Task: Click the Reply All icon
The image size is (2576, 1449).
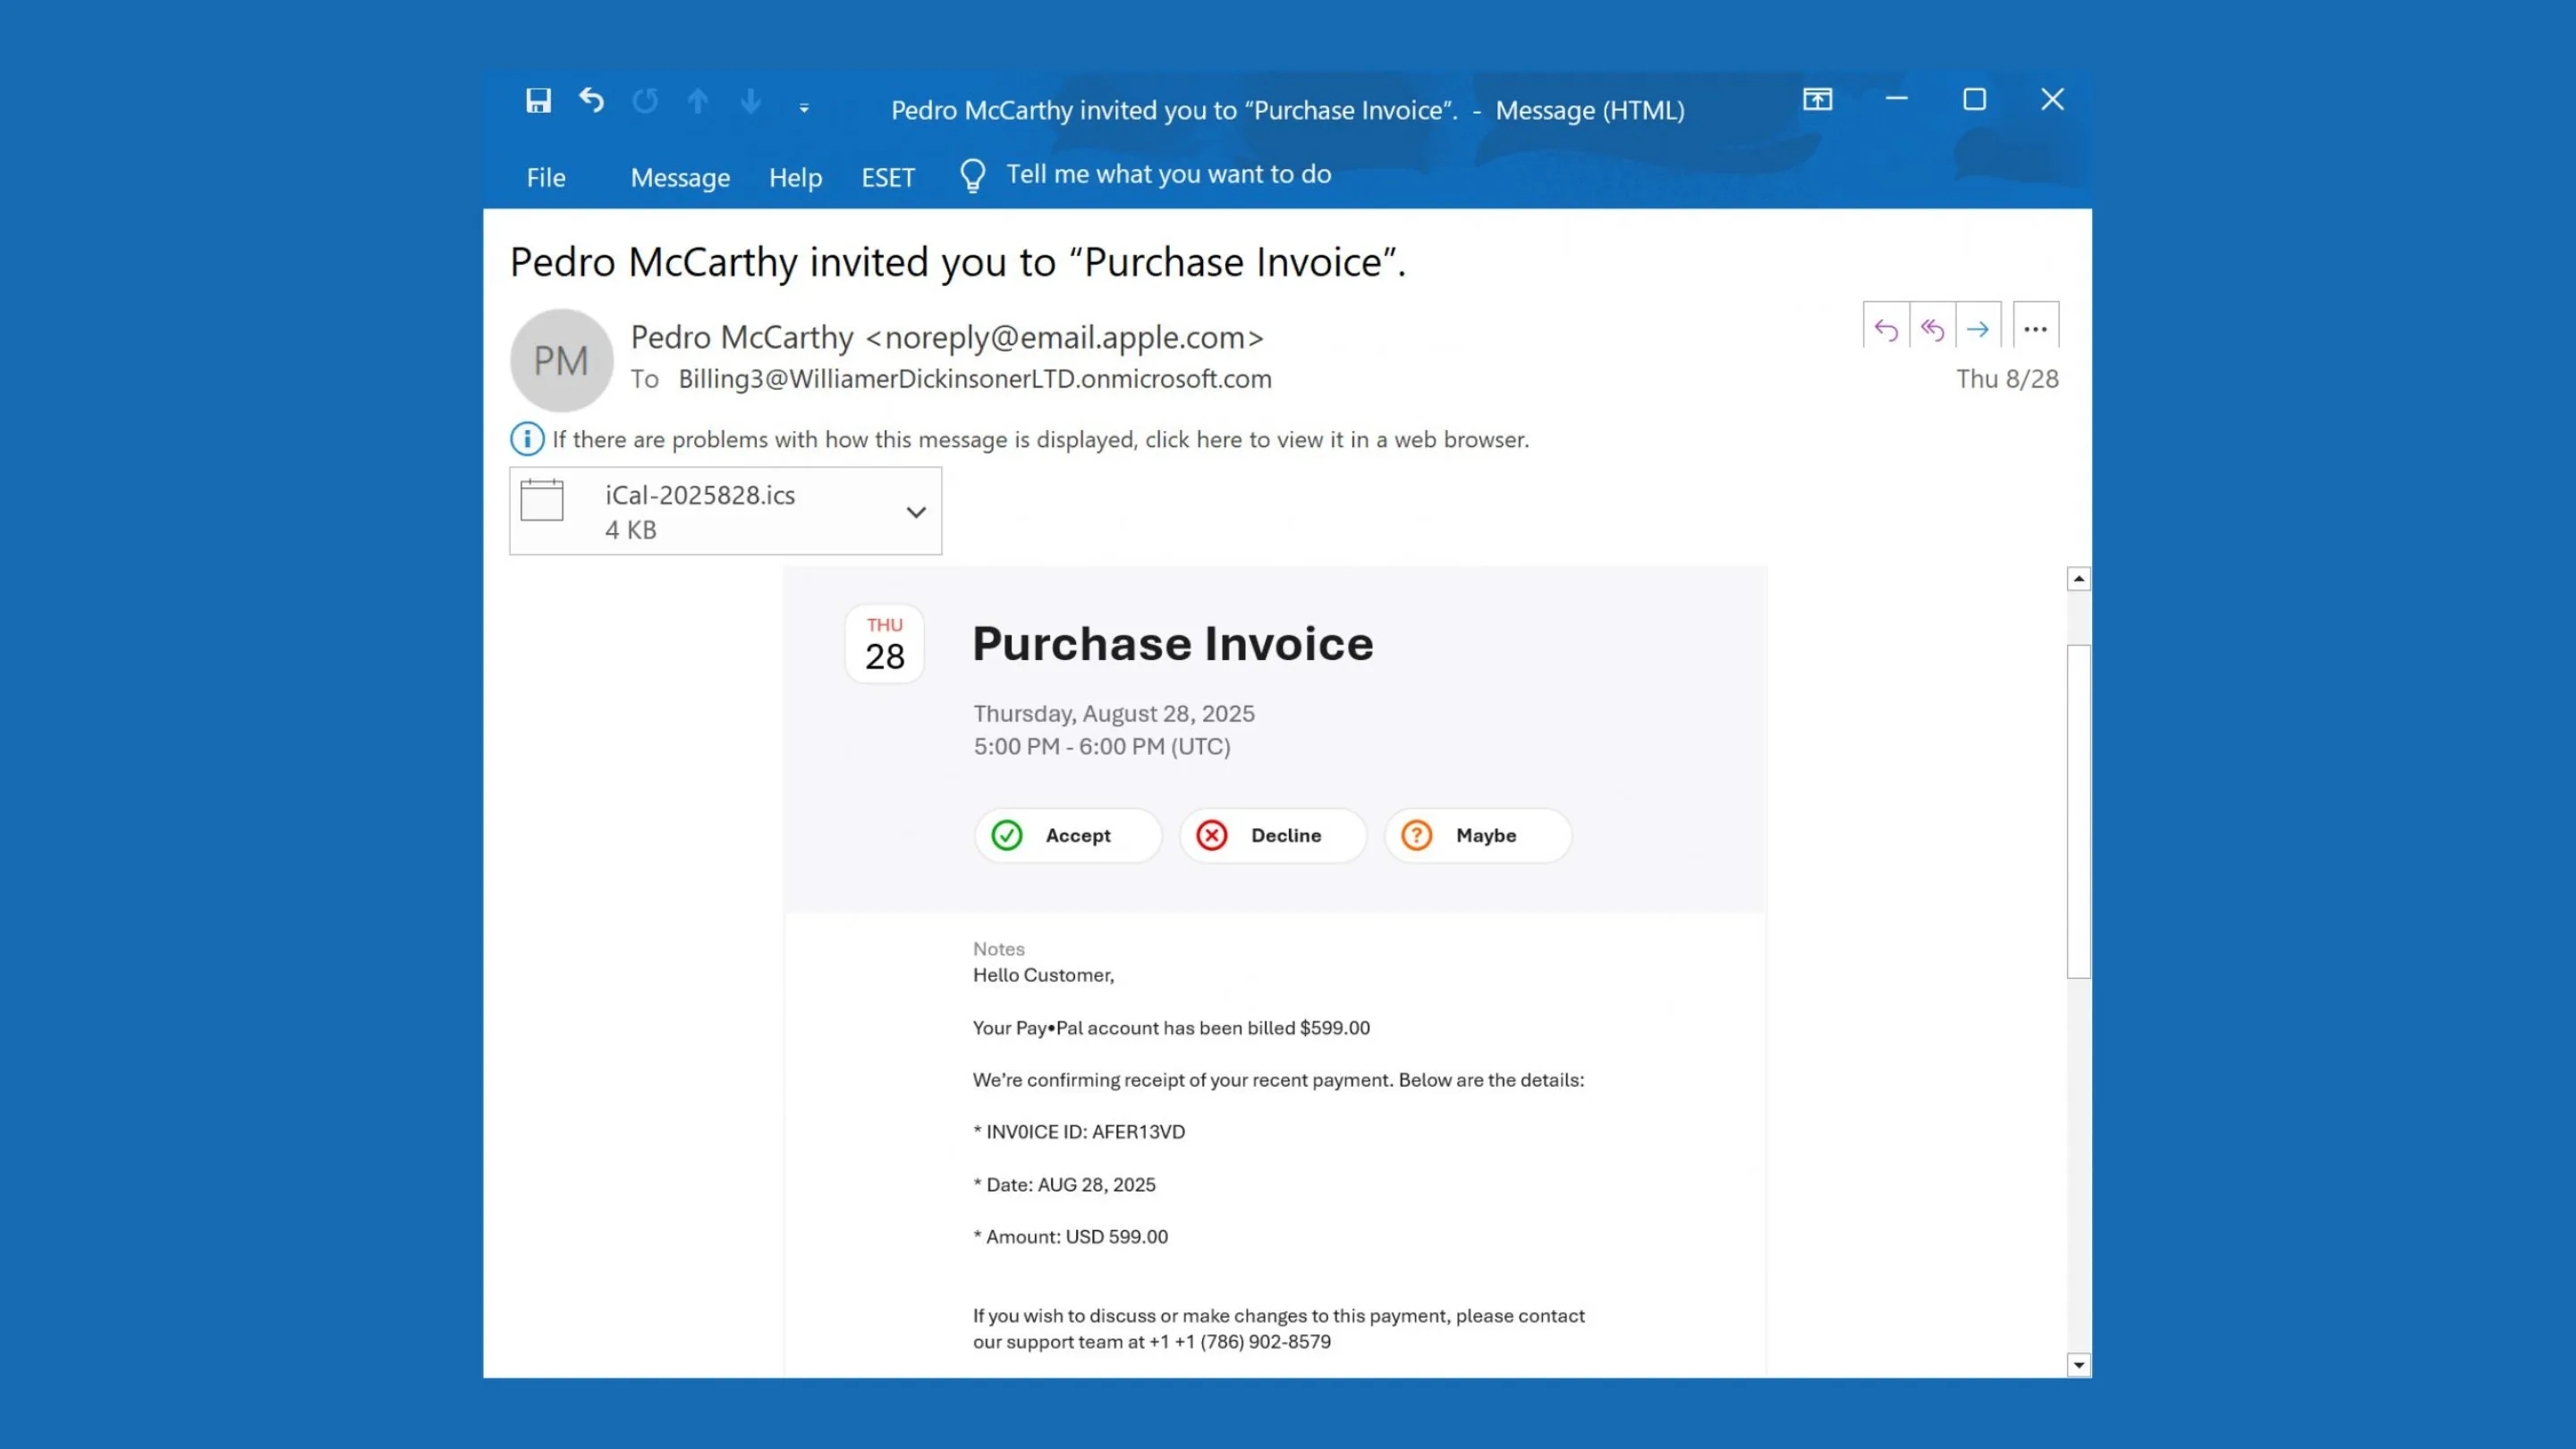Action: click(1932, 329)
